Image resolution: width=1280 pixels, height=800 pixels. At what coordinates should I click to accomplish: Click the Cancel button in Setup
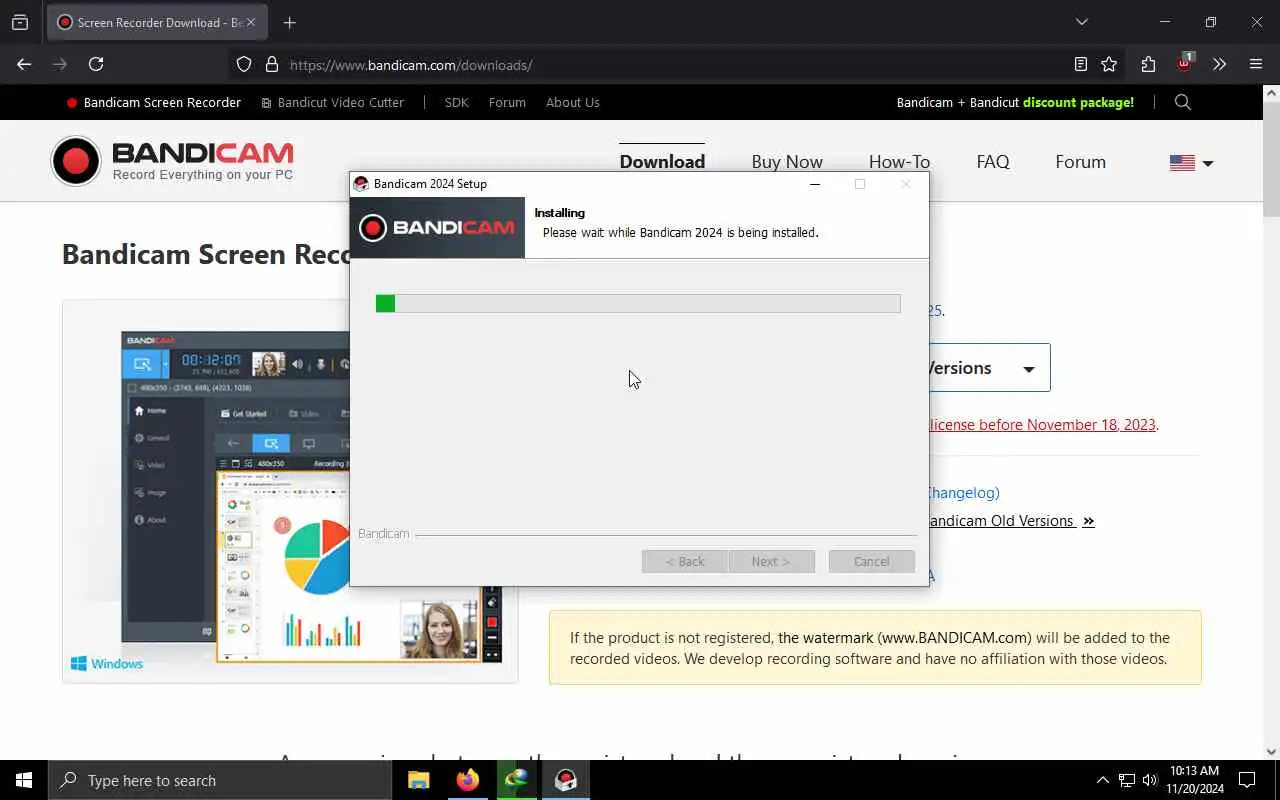pos(871,561)
